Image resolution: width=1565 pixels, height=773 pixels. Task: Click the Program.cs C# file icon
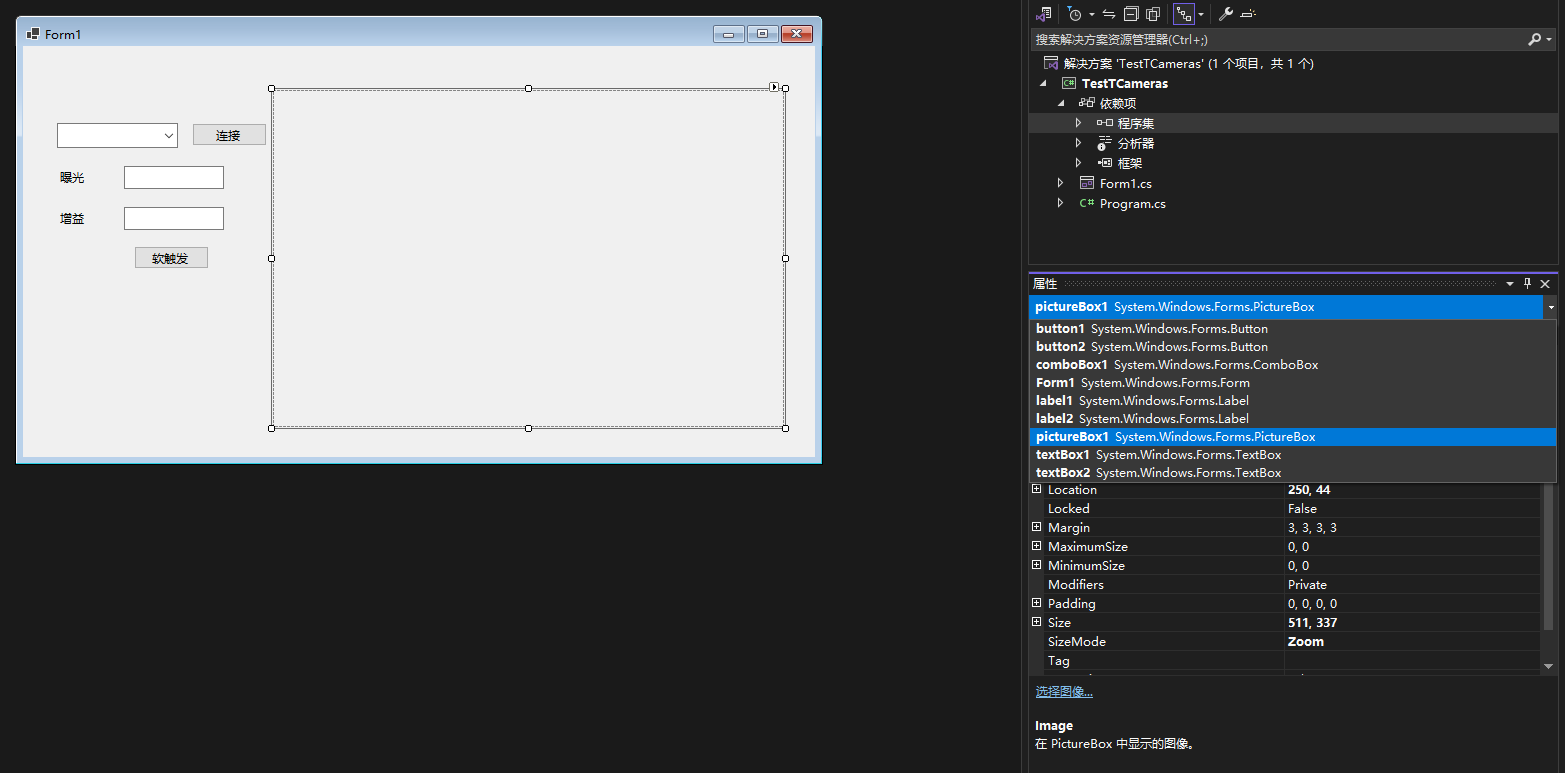[x=1087, y=203]
